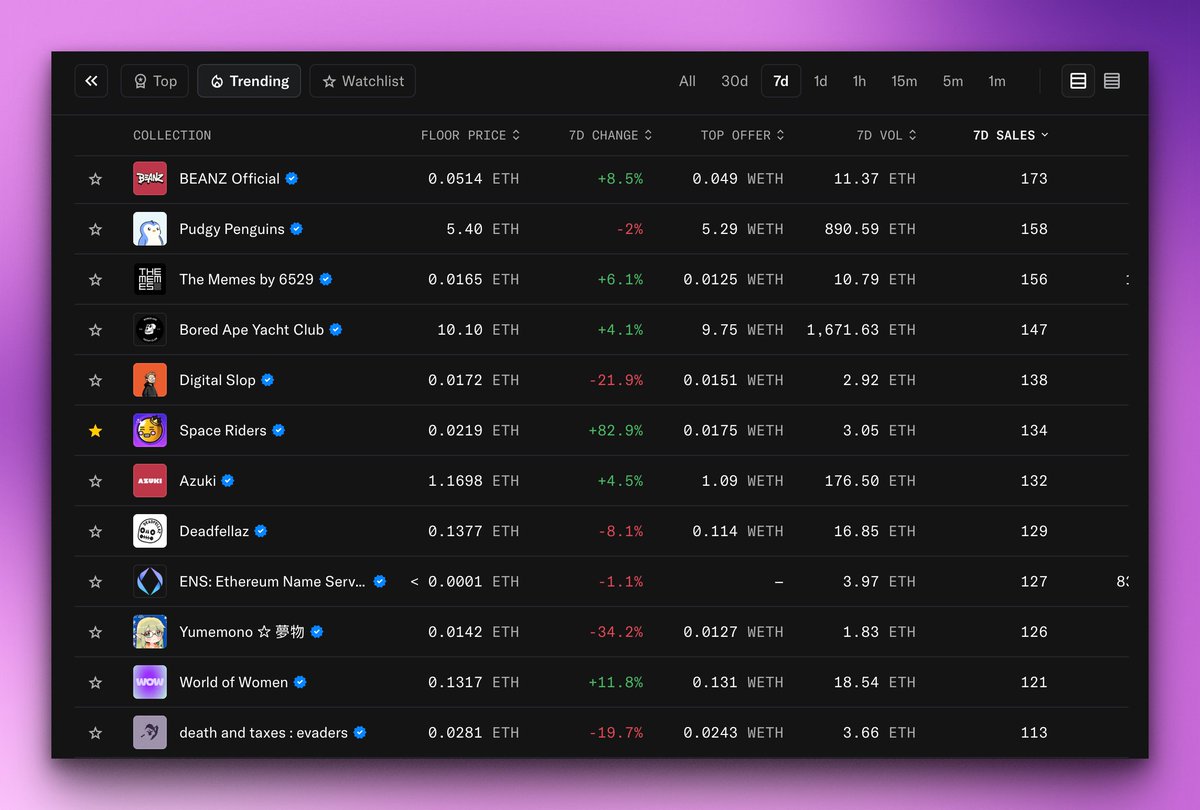This screenshot has width=1200, height=810.
Task: Star BEANZ Official for watchlist
Action: pyautogui.click(x=95, y=179)
